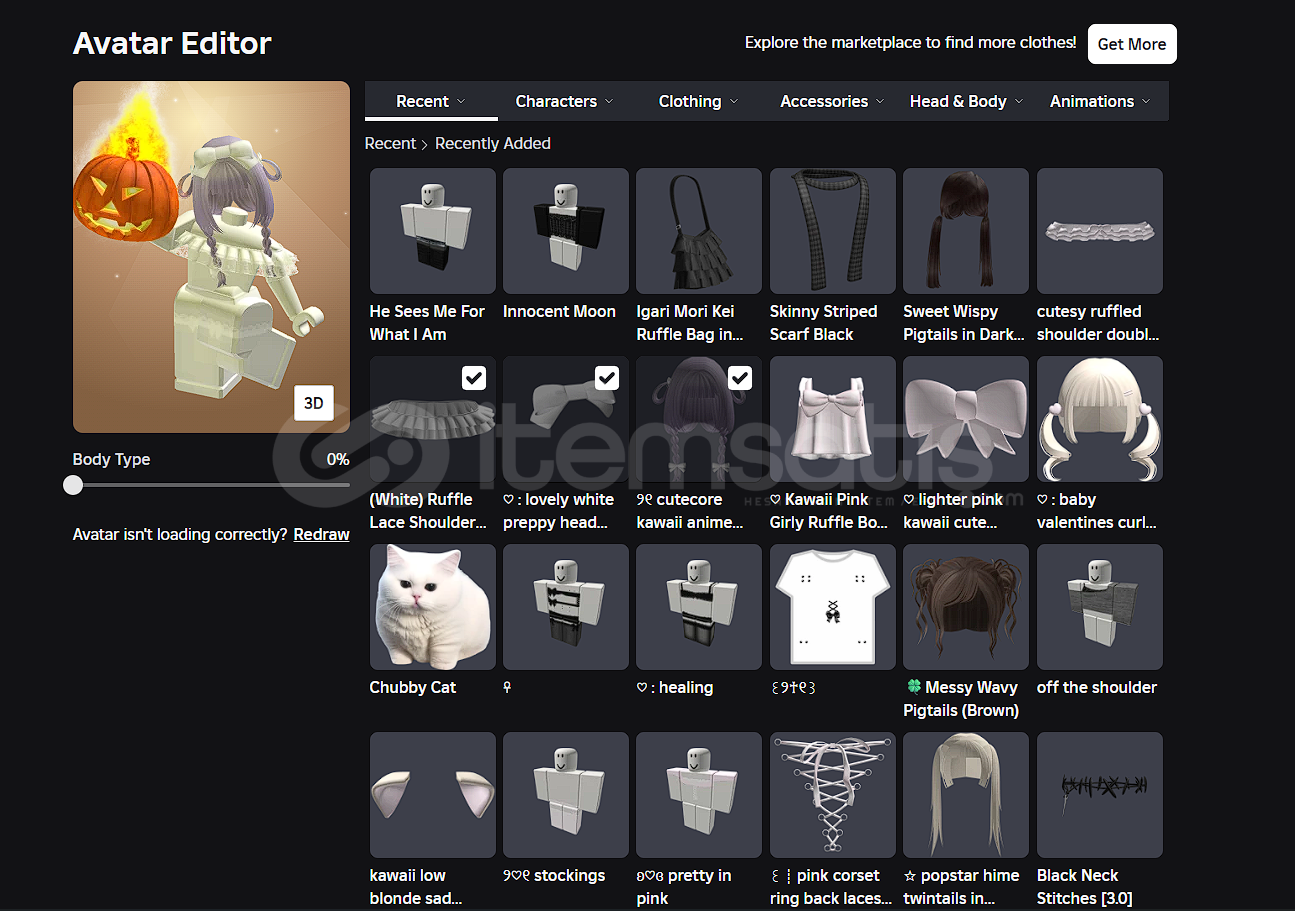
Task: Open the Accessories dropdown
Action: tap(832, 101)
